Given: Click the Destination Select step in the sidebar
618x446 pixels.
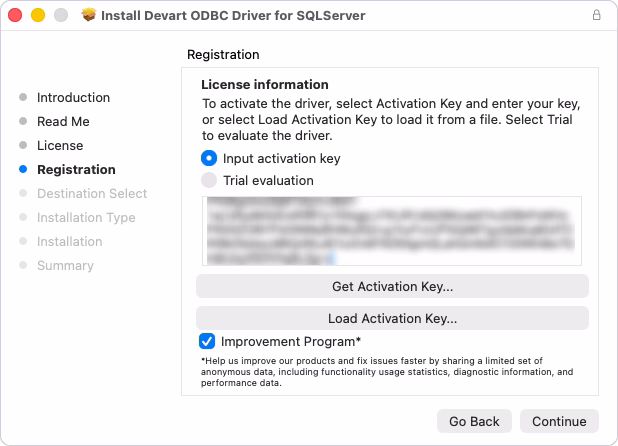Looking at the screenshot, I should 92,193.
